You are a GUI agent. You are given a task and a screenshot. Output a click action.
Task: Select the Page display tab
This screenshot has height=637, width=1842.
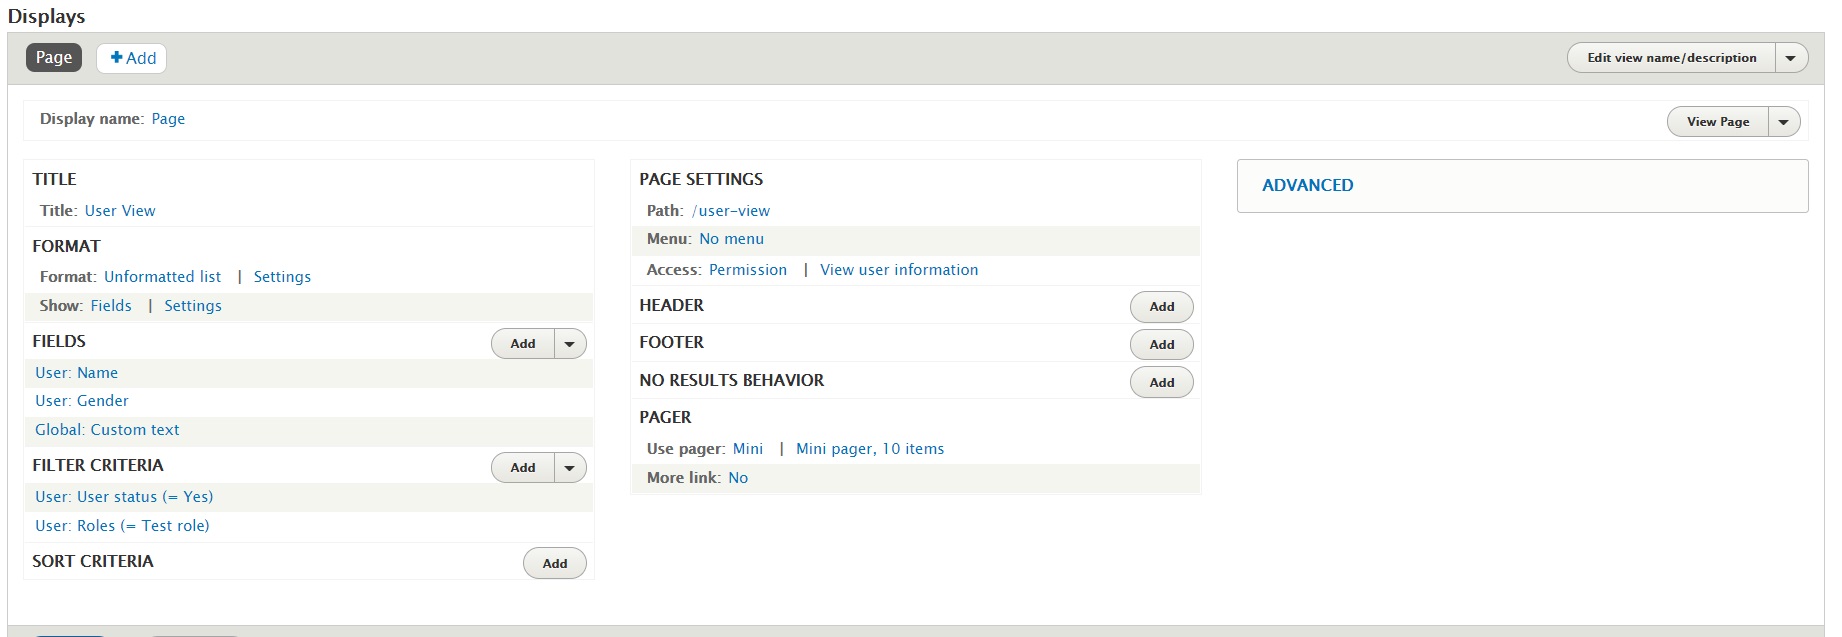click(54, 58)
